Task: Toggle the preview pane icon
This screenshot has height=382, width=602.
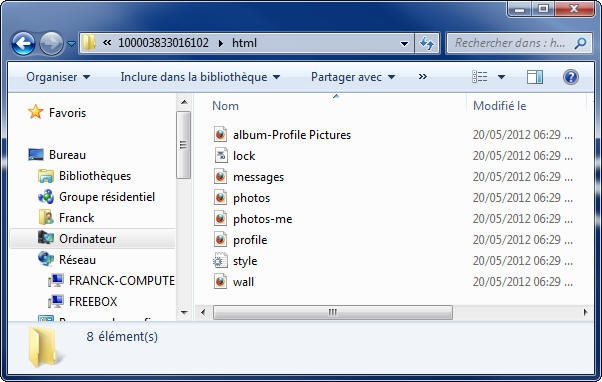Action: 534,77
